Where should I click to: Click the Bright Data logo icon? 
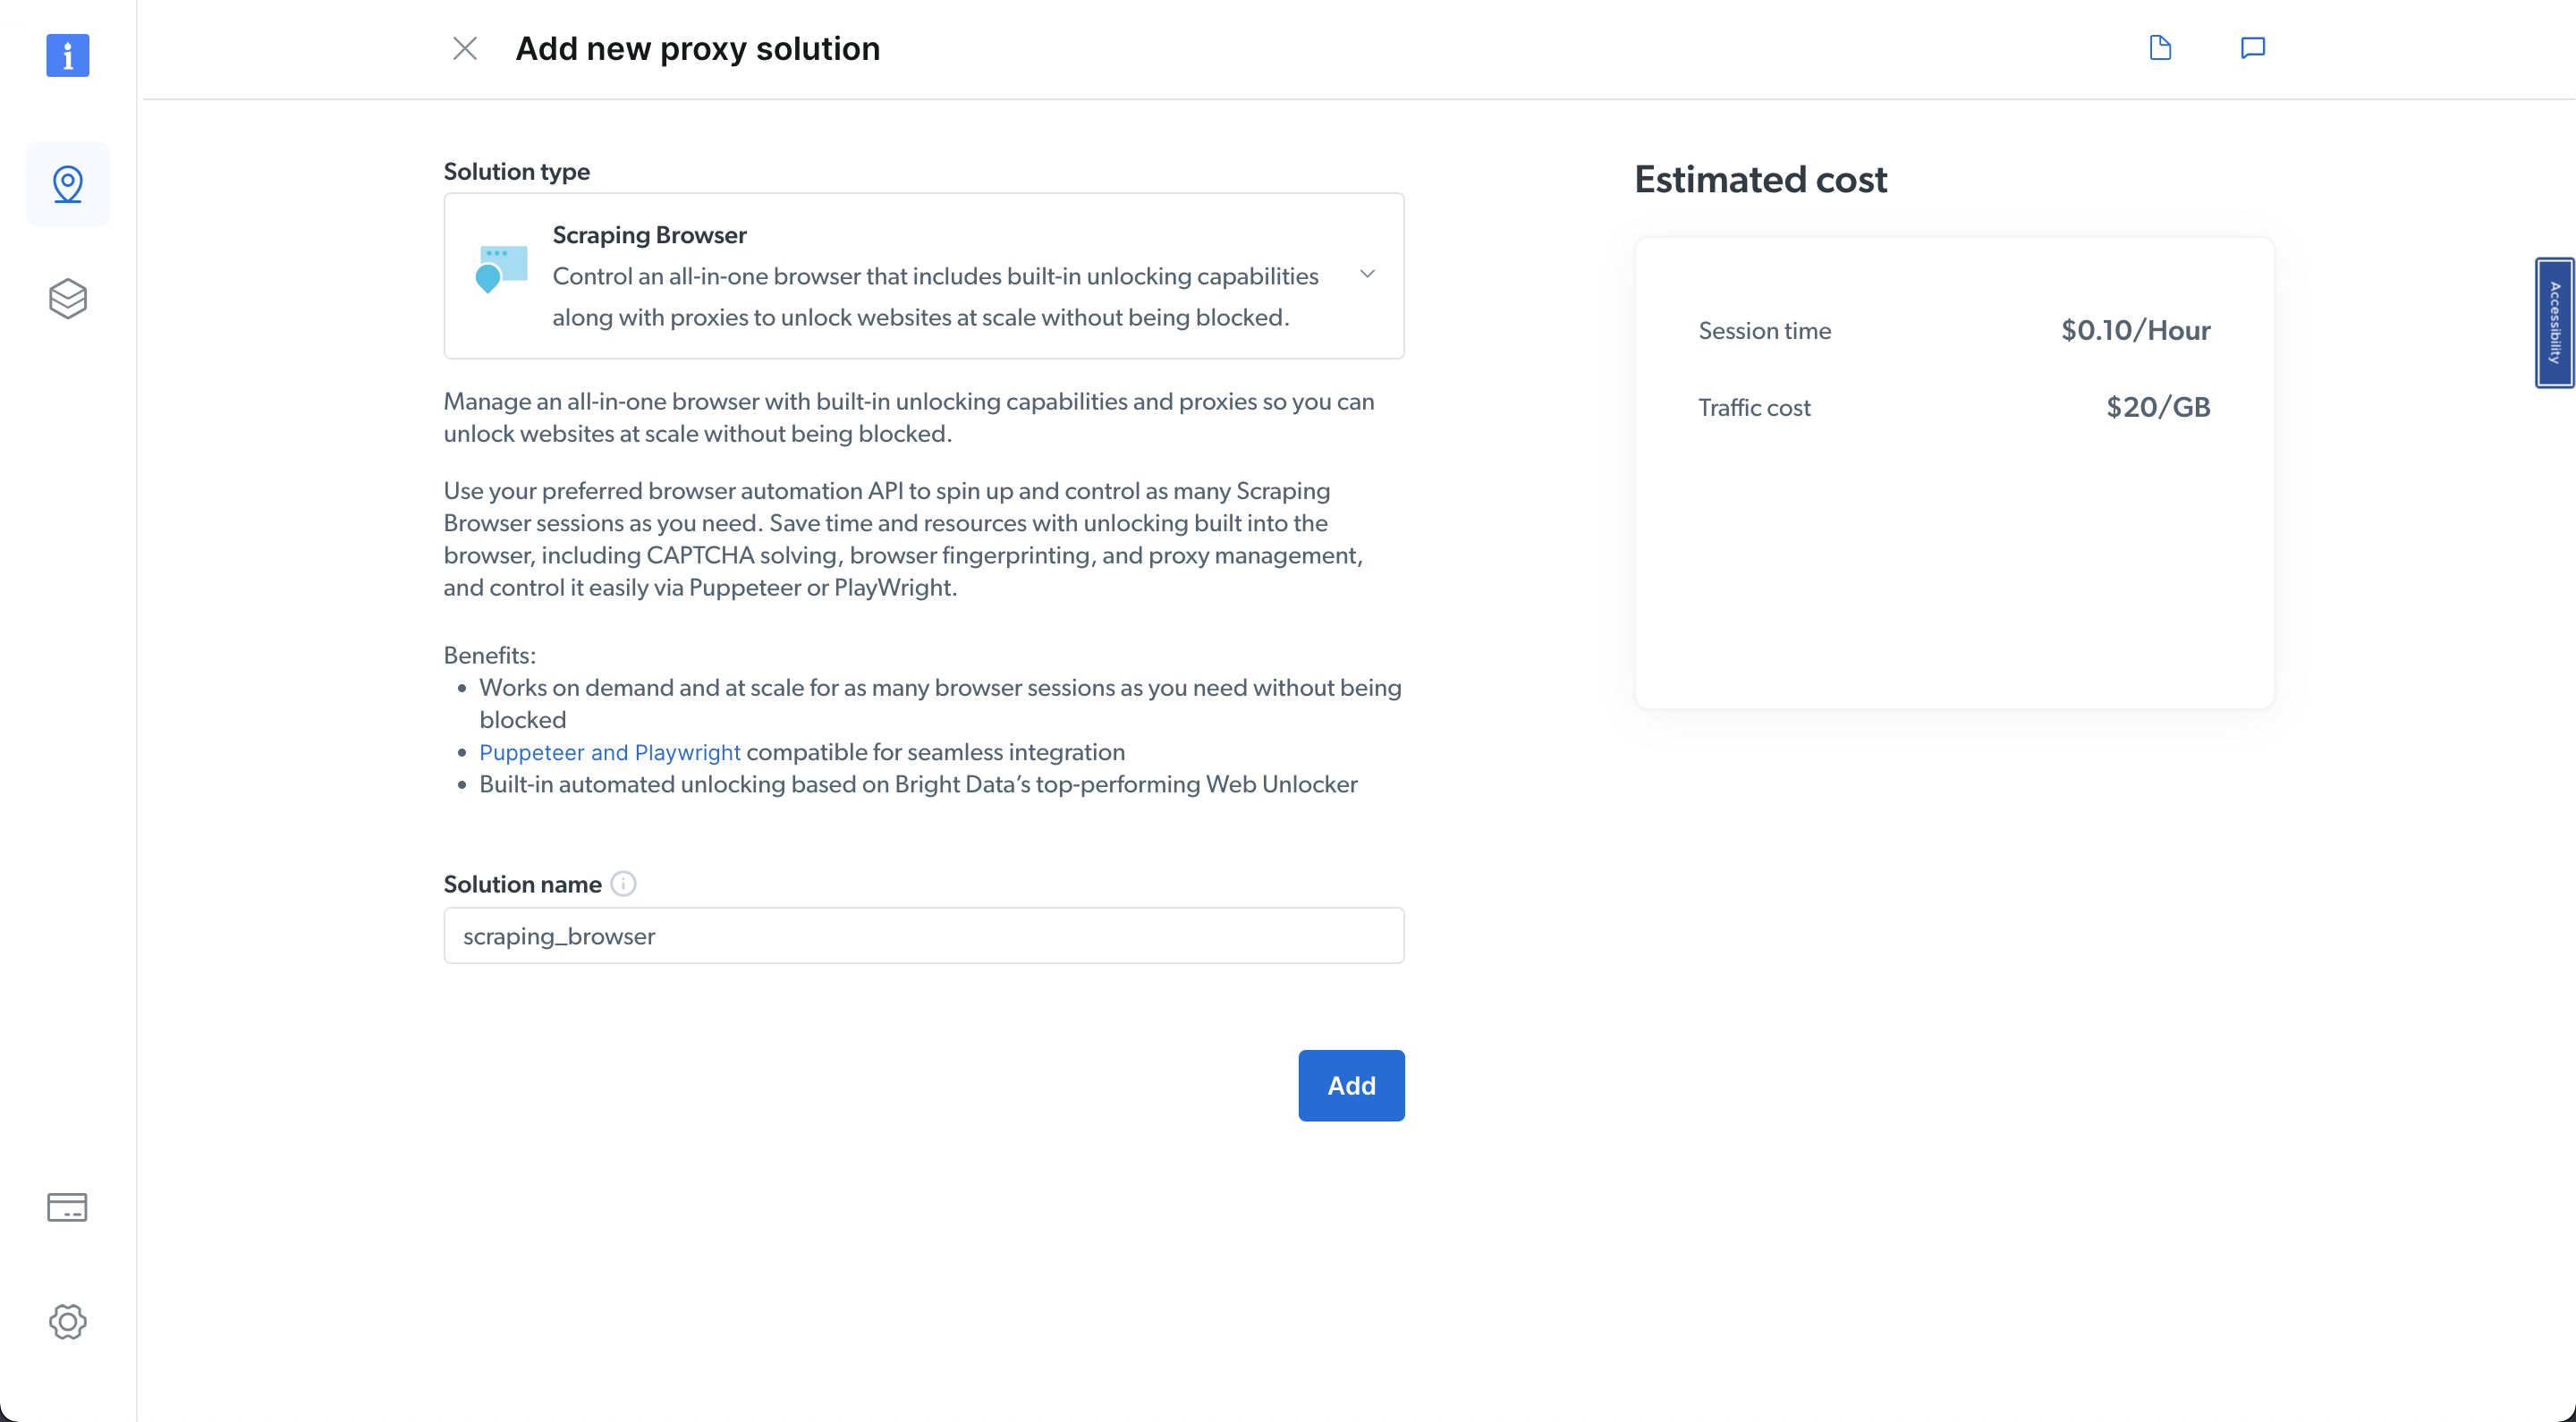pos(67,55)
